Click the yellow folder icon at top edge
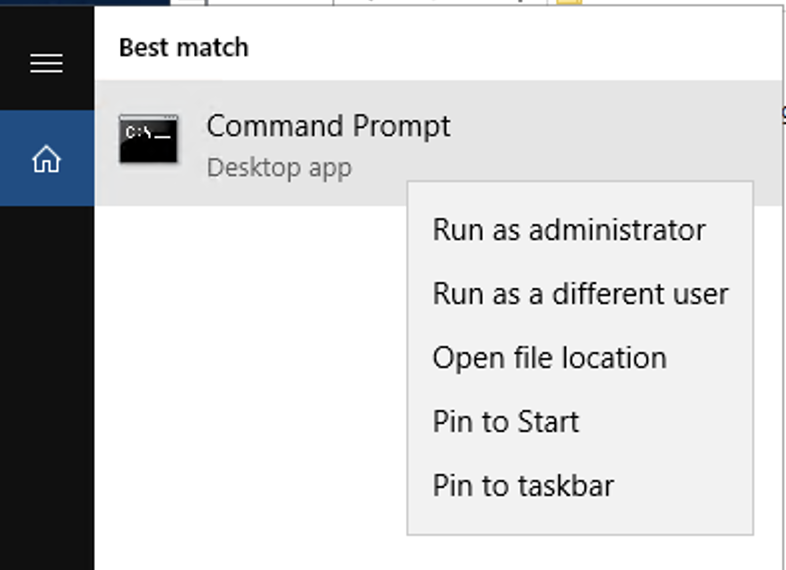Screen dimensions: 786x570 [569, 2]
